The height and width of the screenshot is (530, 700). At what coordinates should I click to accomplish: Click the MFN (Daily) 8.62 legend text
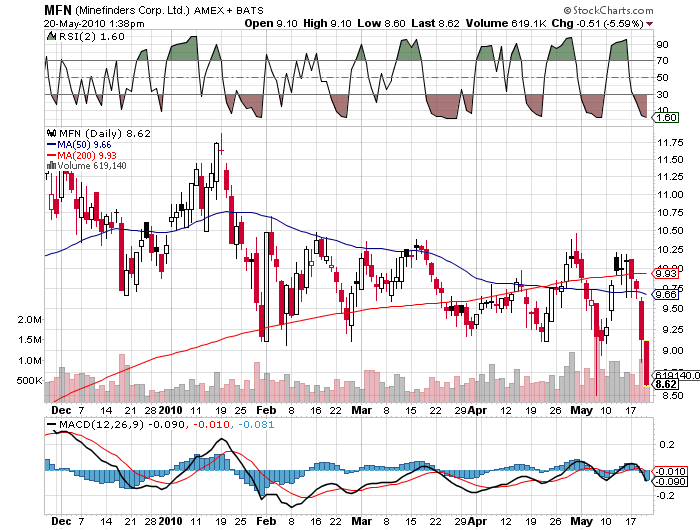click(x=105, y=134)
